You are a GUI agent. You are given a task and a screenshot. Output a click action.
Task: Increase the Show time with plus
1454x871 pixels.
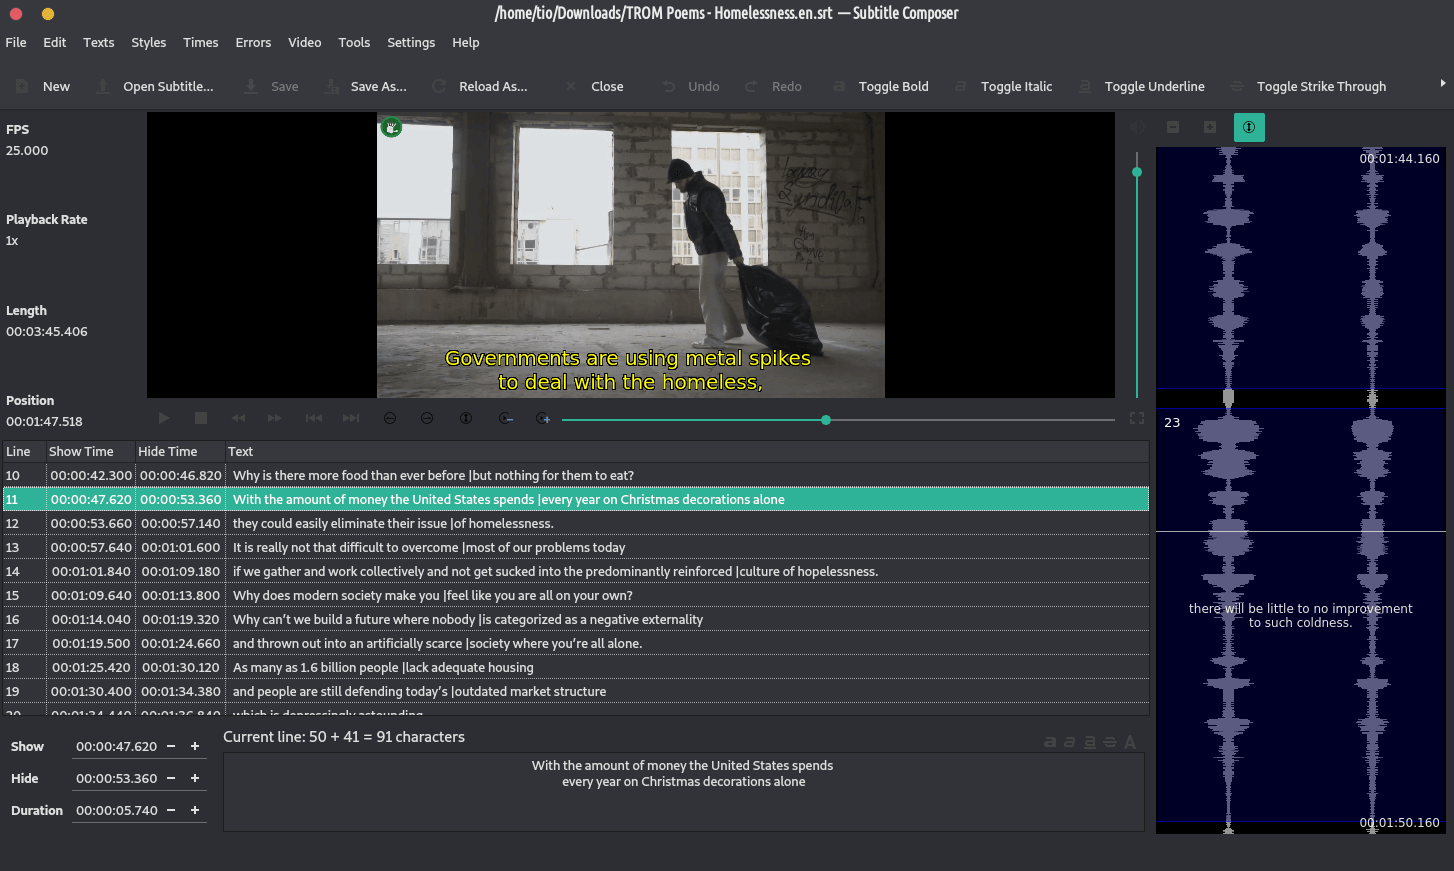[x=195, y=746]
